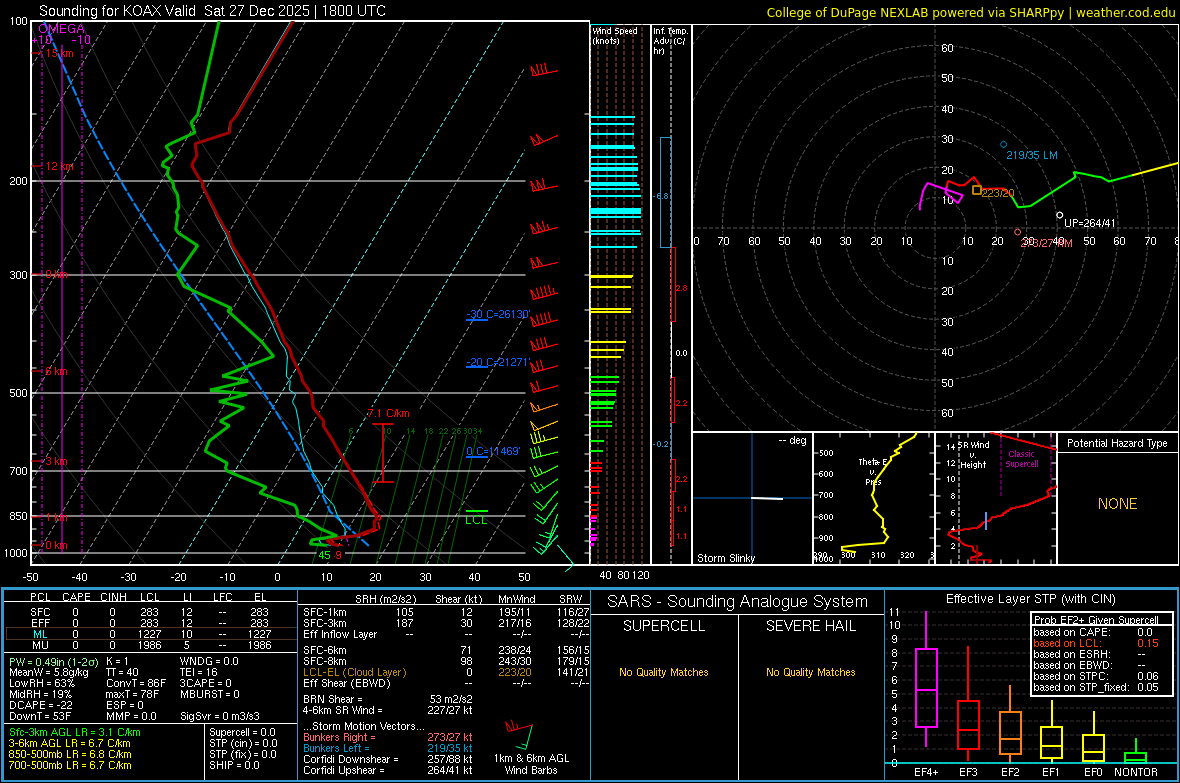Click the Theta-E v. Pres panel

873,498
